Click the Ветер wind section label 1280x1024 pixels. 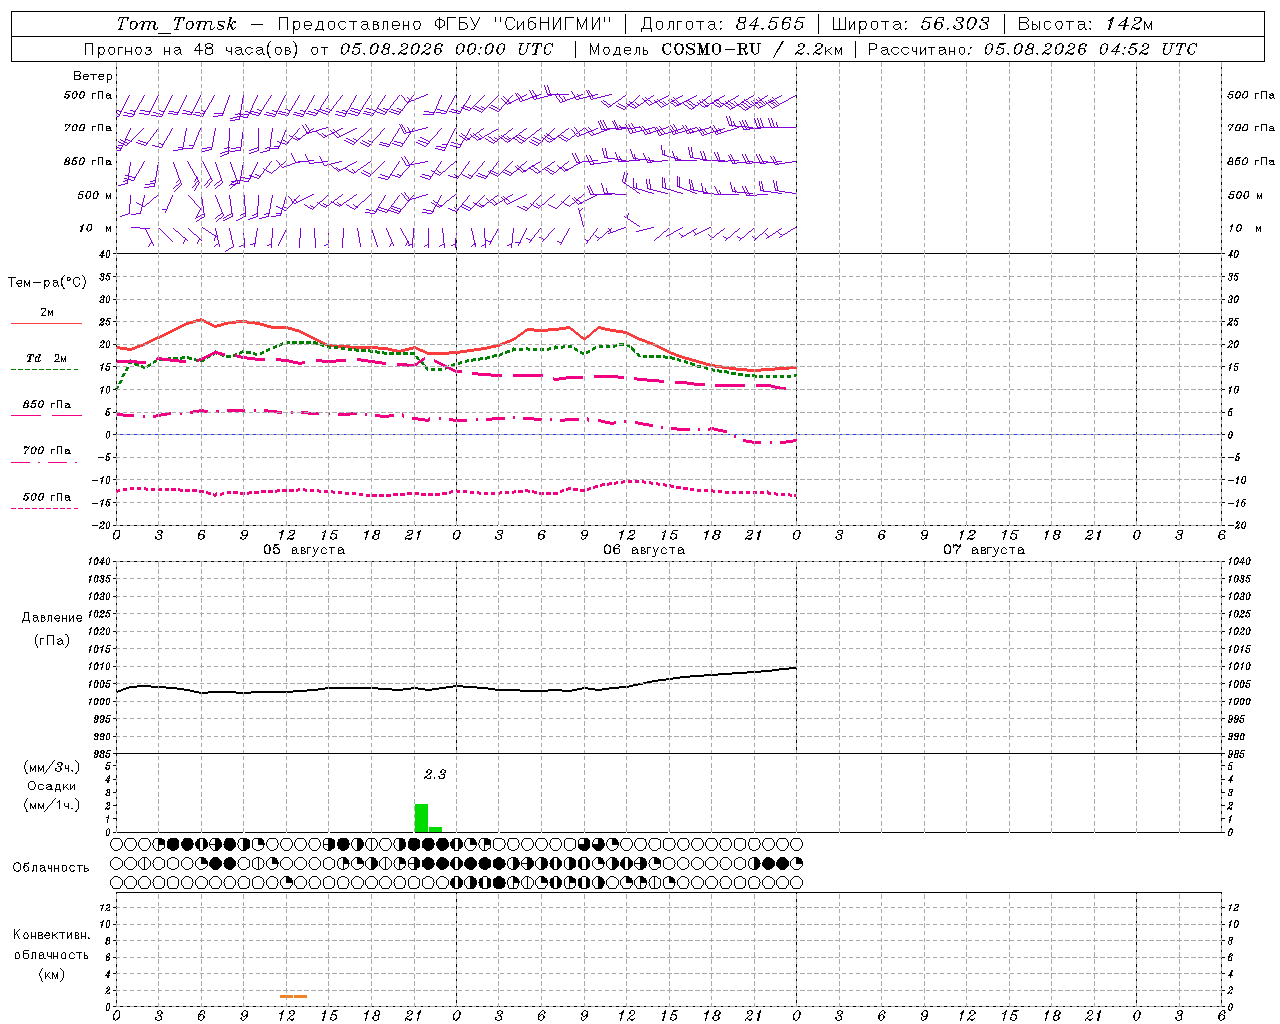tap(92, 76)
